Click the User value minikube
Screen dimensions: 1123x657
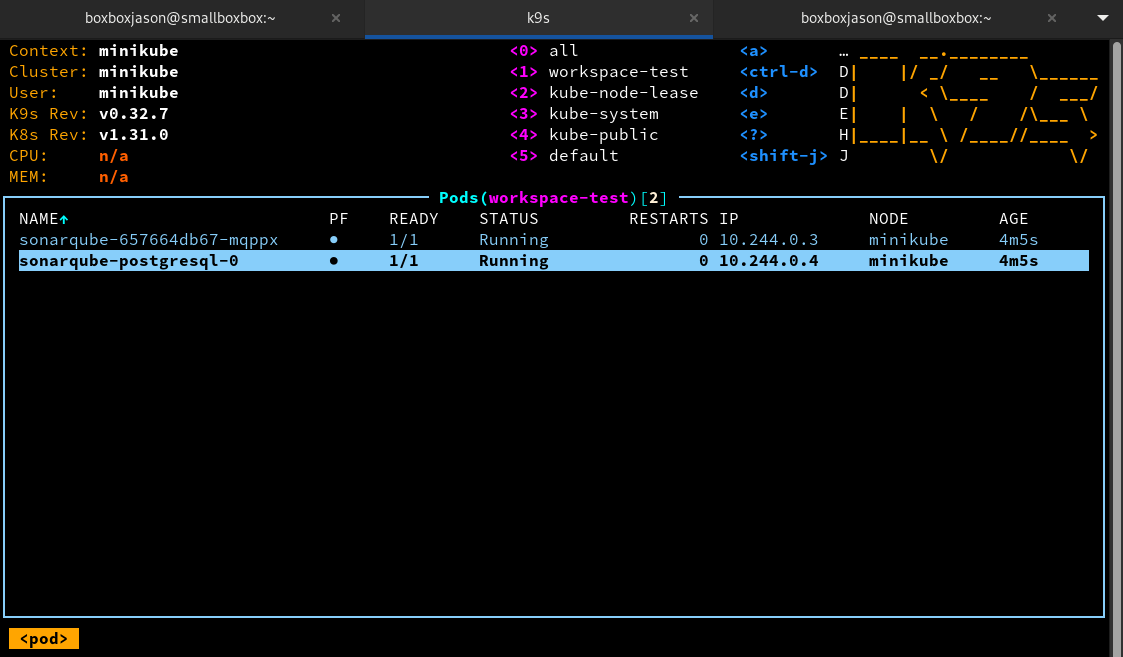pos(139,92)
